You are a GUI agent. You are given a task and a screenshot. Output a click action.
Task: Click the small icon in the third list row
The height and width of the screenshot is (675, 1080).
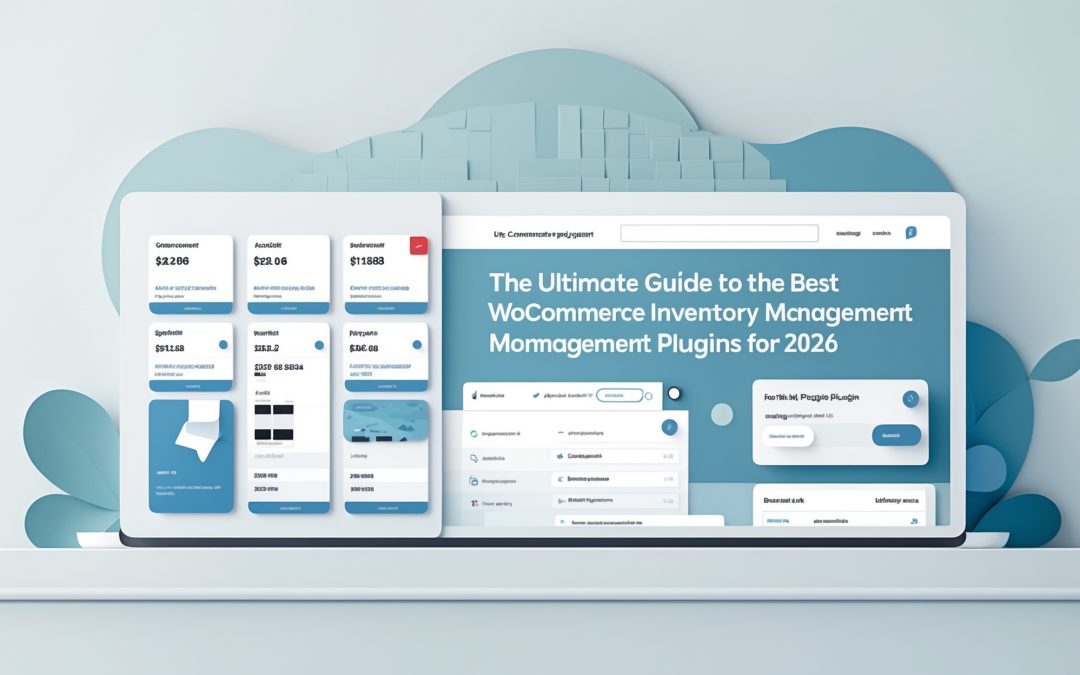click(560, 479)
